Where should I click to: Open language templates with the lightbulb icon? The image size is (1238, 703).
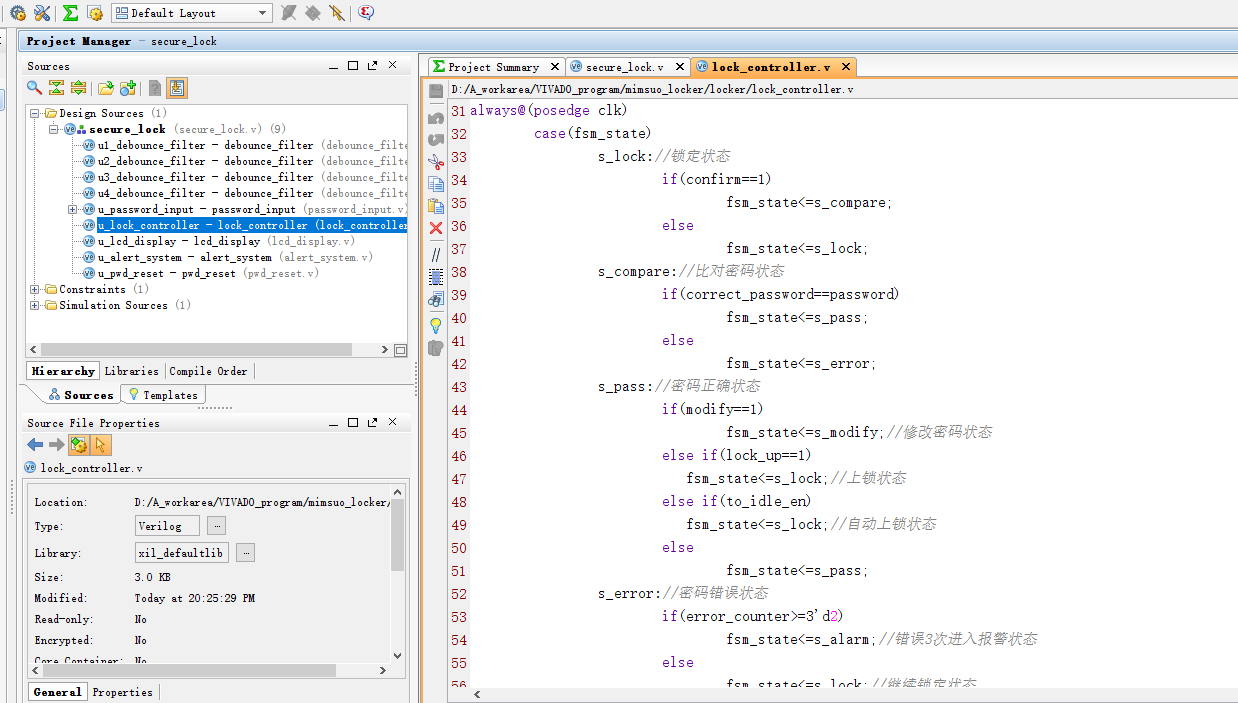coord(436,325)
